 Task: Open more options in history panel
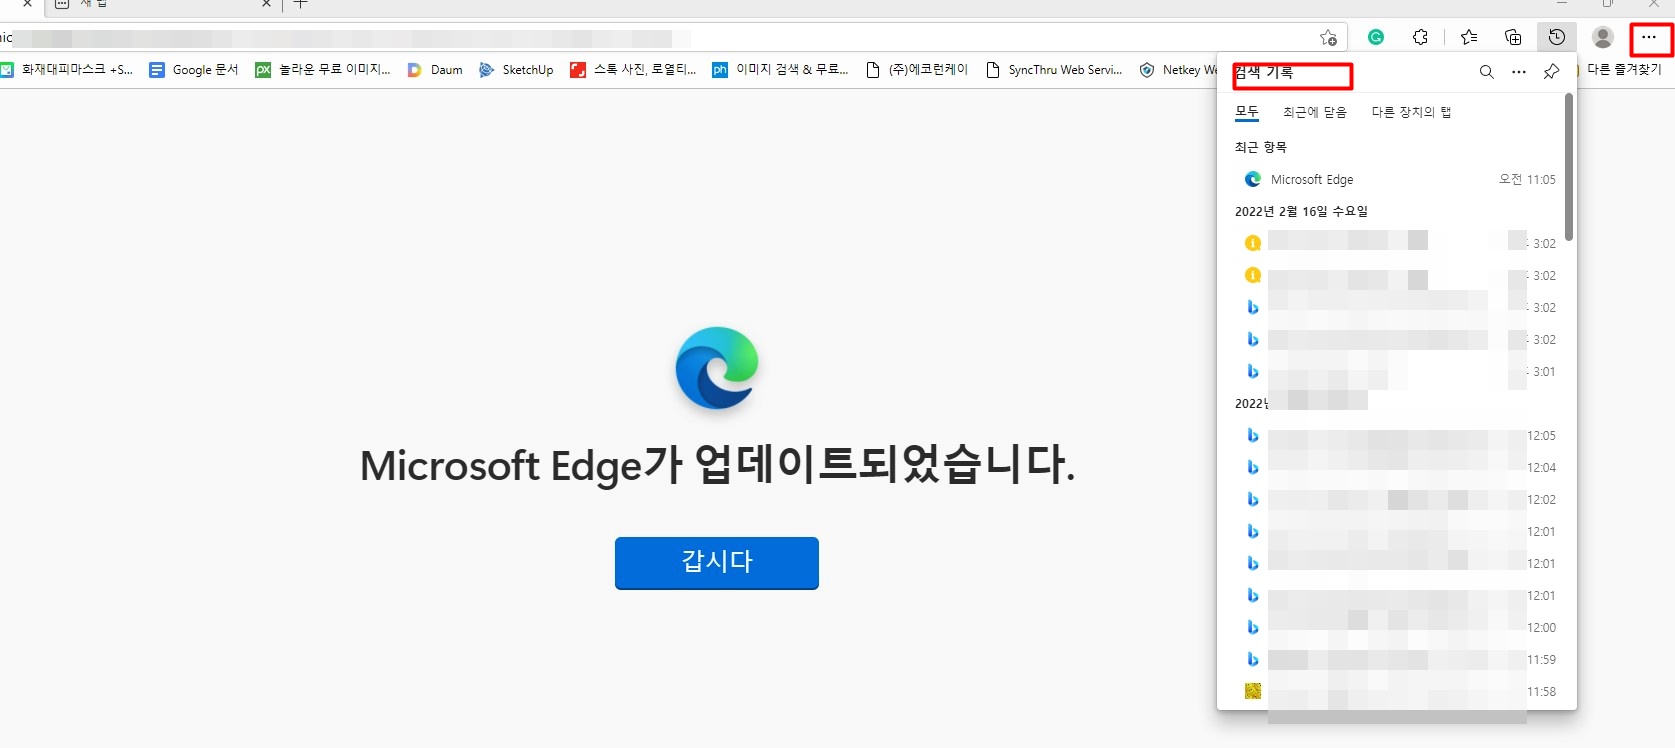tap(1519, 72)
